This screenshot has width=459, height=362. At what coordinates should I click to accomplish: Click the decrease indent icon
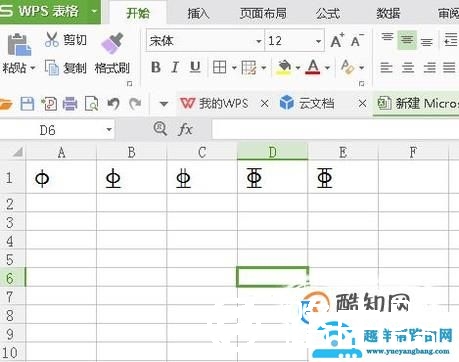tap(451, 40)
